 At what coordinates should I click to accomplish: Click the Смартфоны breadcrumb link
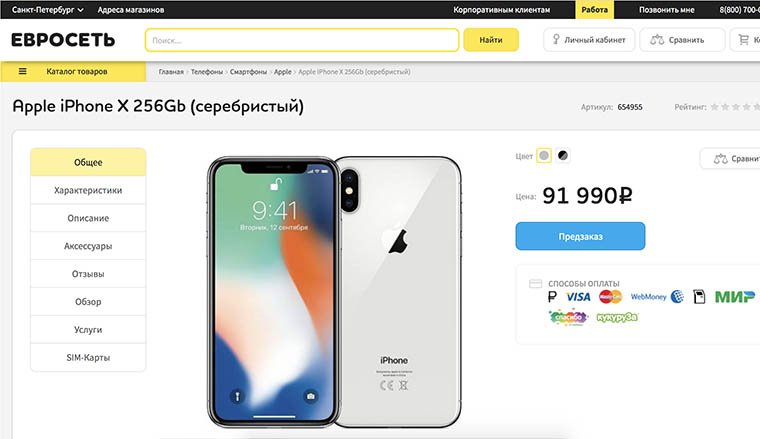pyautogui.click(x=248, y=72)
